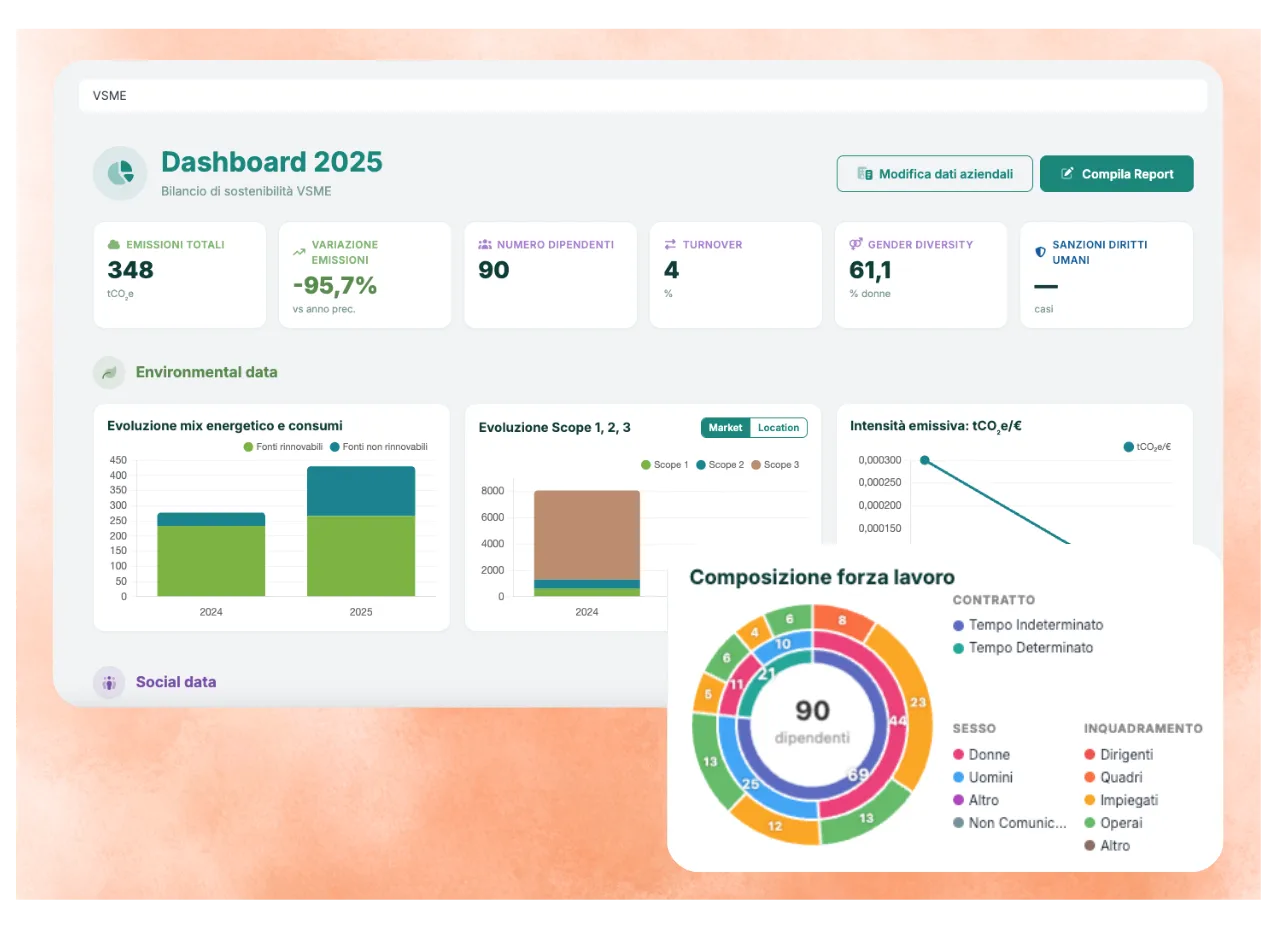The height and width of the screenshot is (942, 1280).
Task: Click the Gender Diversity value 61,1
Action: [x=871, y=270]
